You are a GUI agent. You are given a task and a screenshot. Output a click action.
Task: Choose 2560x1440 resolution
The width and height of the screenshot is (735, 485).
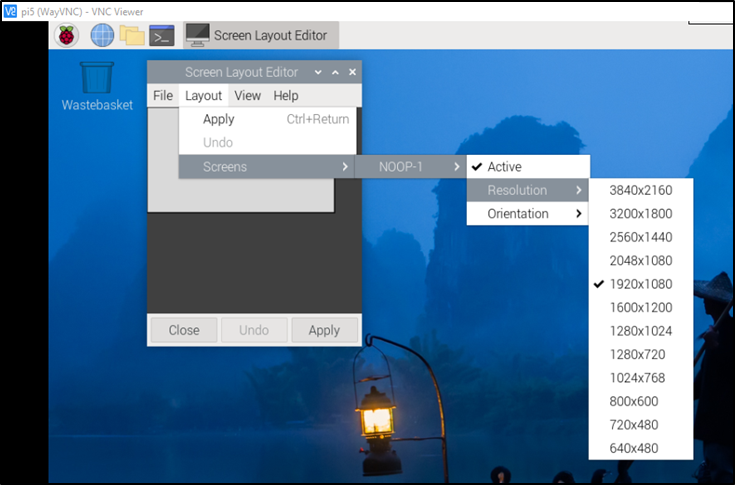pyautogui.click(x=641, y=237)
